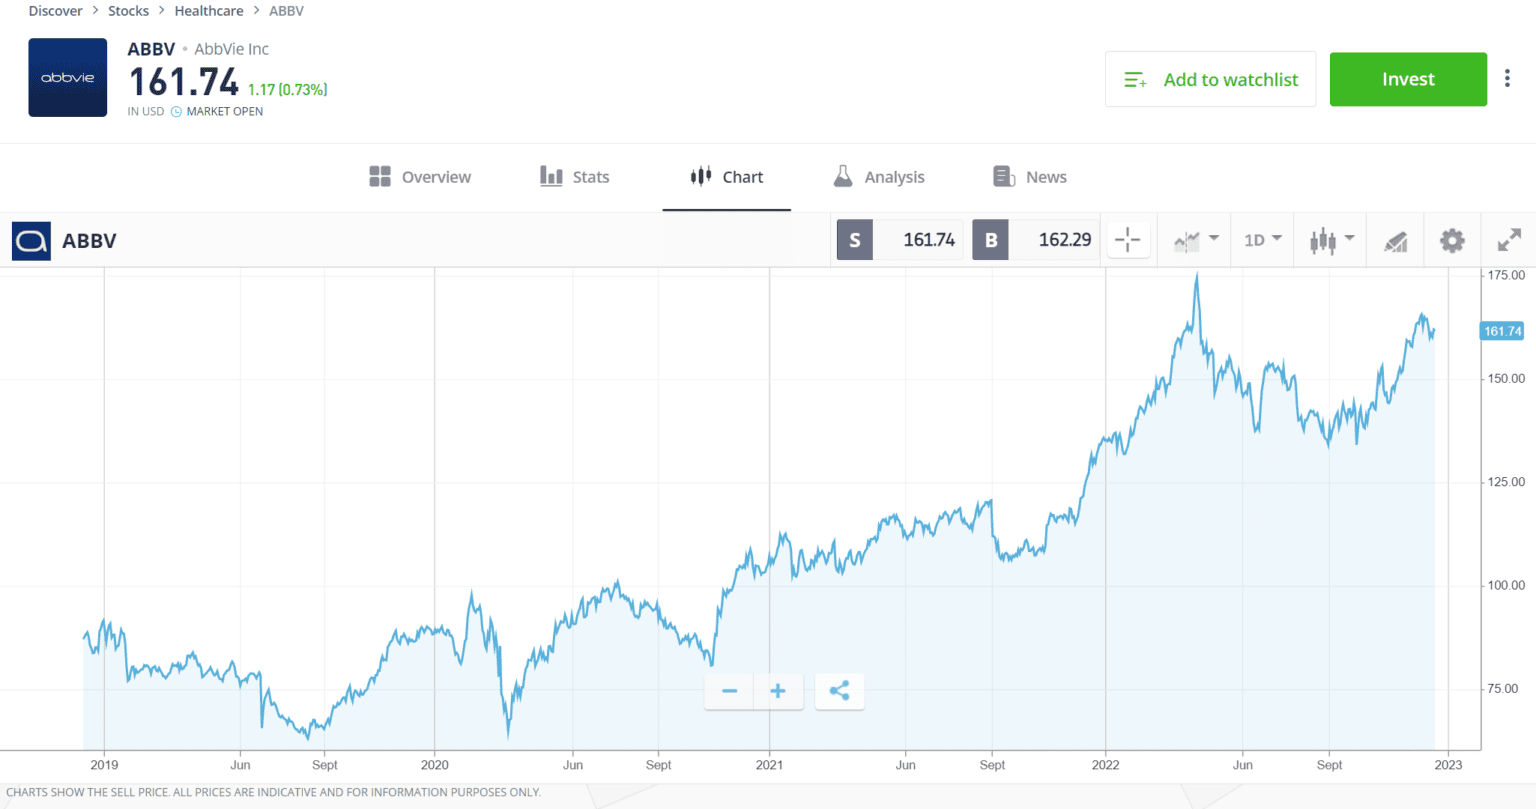Click the green Invest button

pos(1407,78)
